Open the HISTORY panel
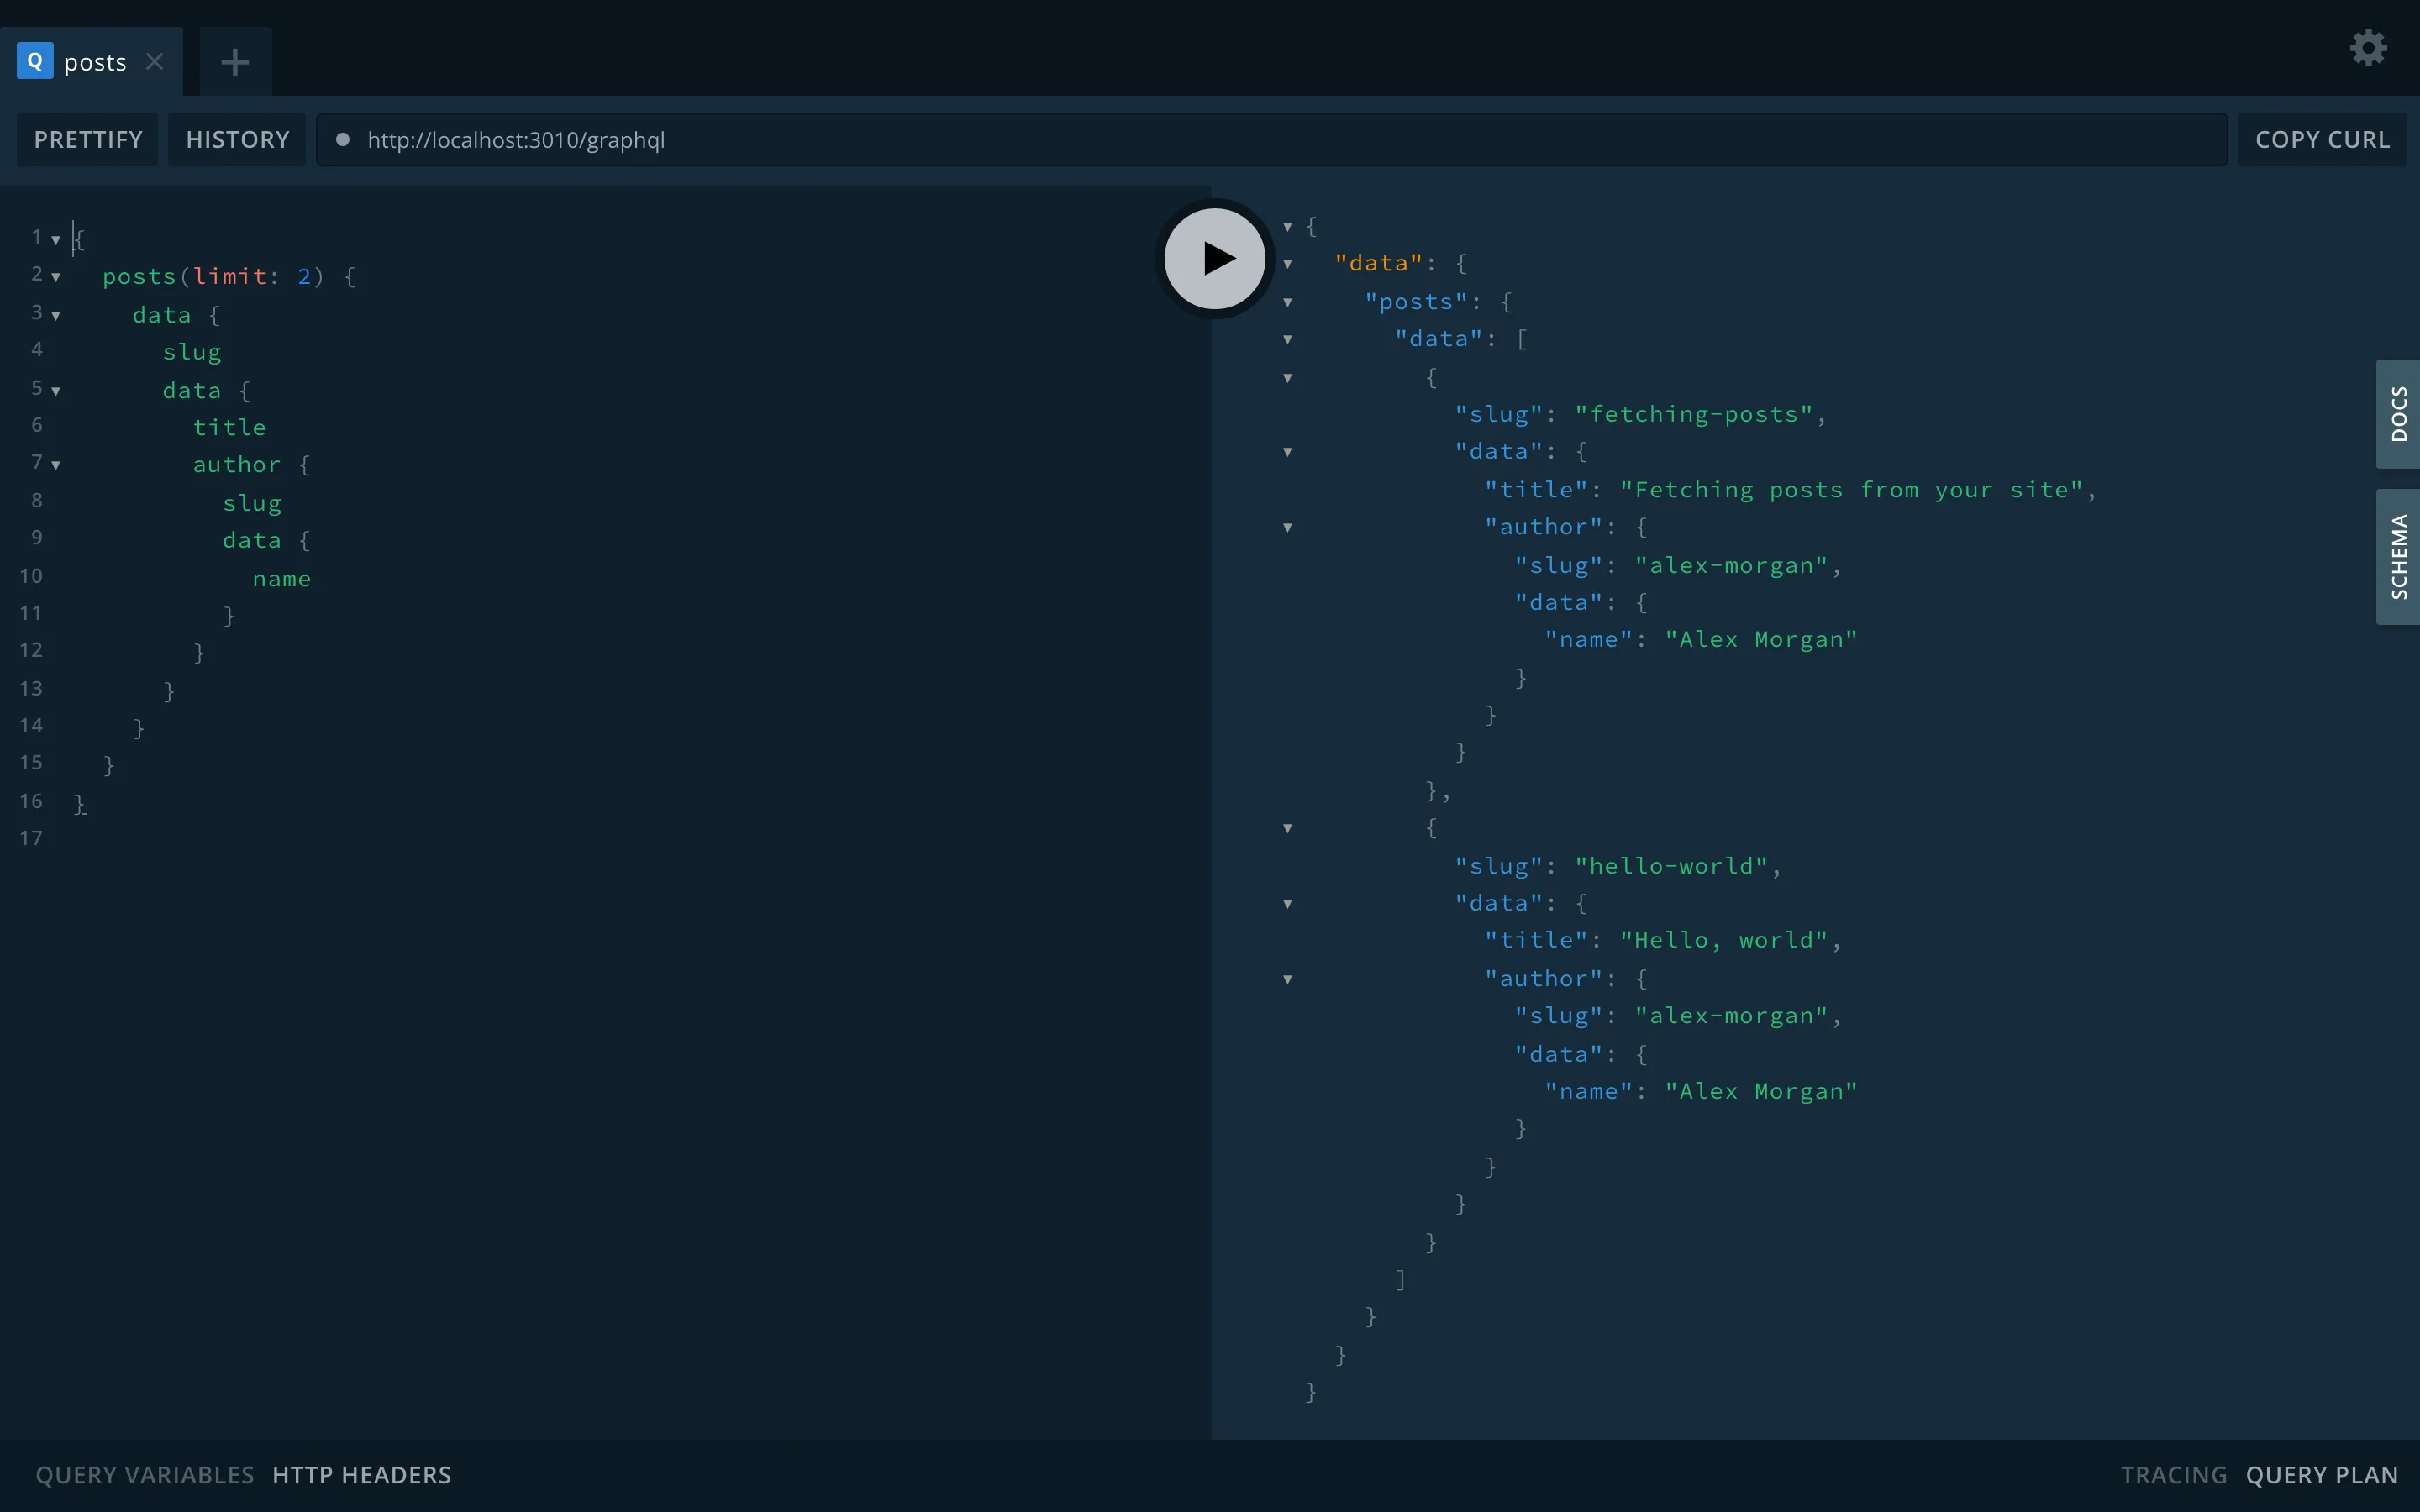 coord(237,140)
